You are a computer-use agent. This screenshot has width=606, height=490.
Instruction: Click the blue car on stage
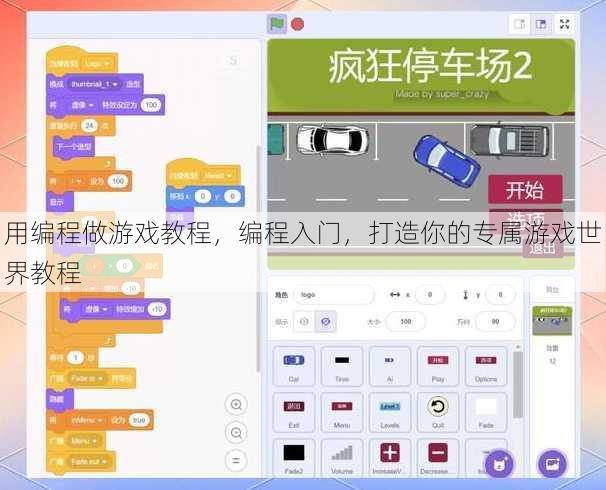447,161
